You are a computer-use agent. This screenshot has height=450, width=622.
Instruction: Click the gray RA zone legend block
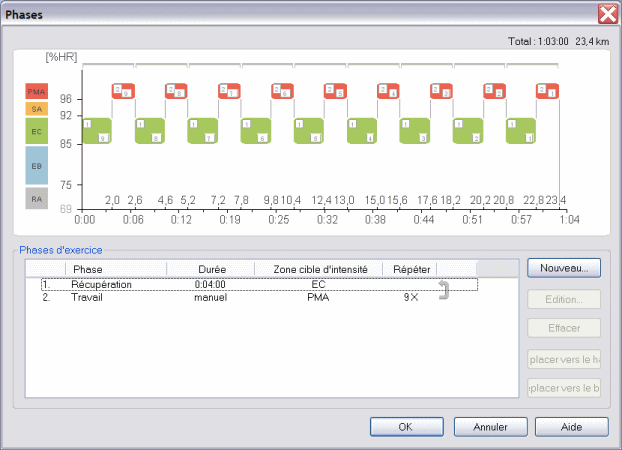(36, 198)
